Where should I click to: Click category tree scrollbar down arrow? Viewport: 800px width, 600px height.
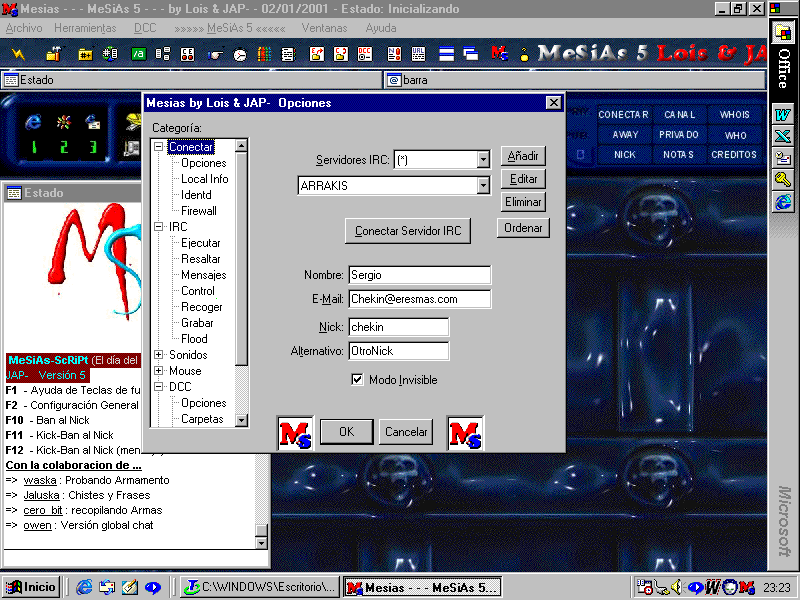[x=241, y=420]
